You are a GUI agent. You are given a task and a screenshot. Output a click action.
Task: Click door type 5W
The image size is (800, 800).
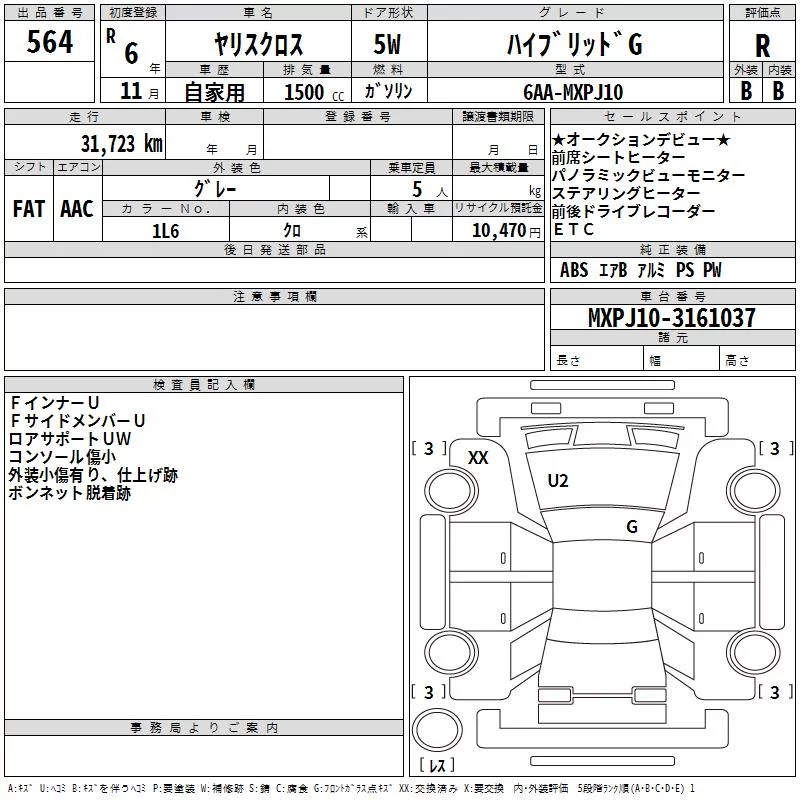click(x=387, y=44)
